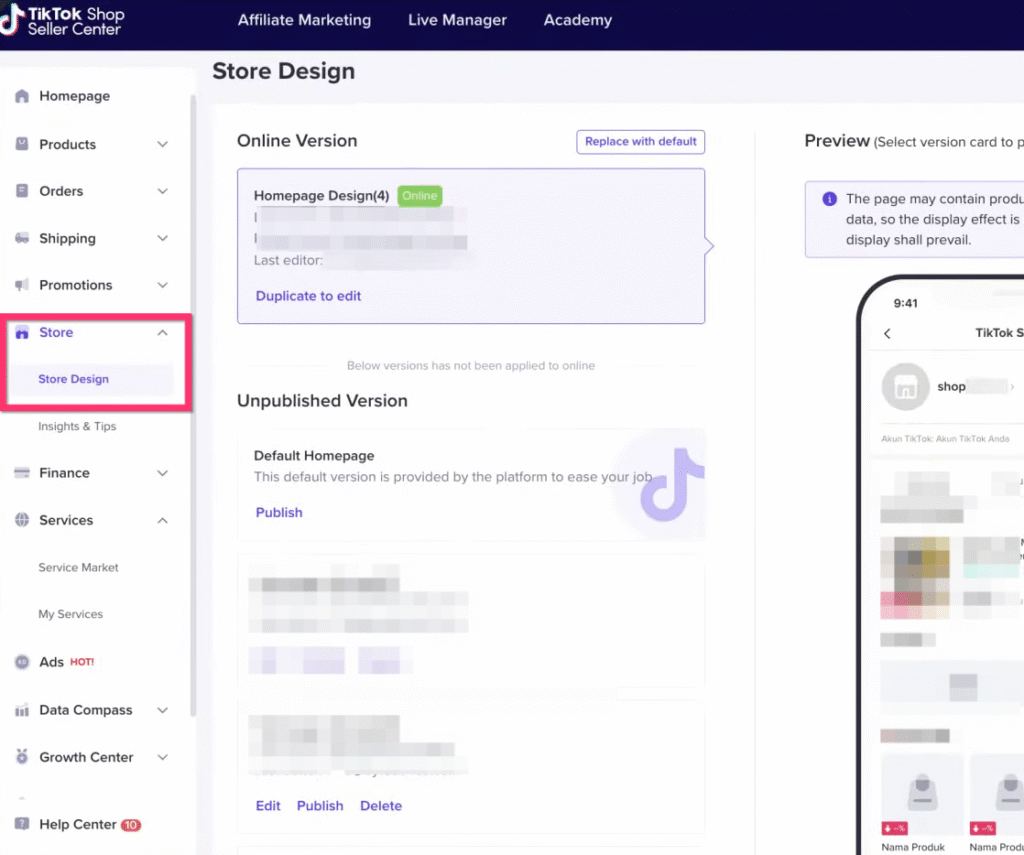The image size is (1024, 855).
Task: Click the first Nama Produk thumbnail
Action: [x=922, y=794]
